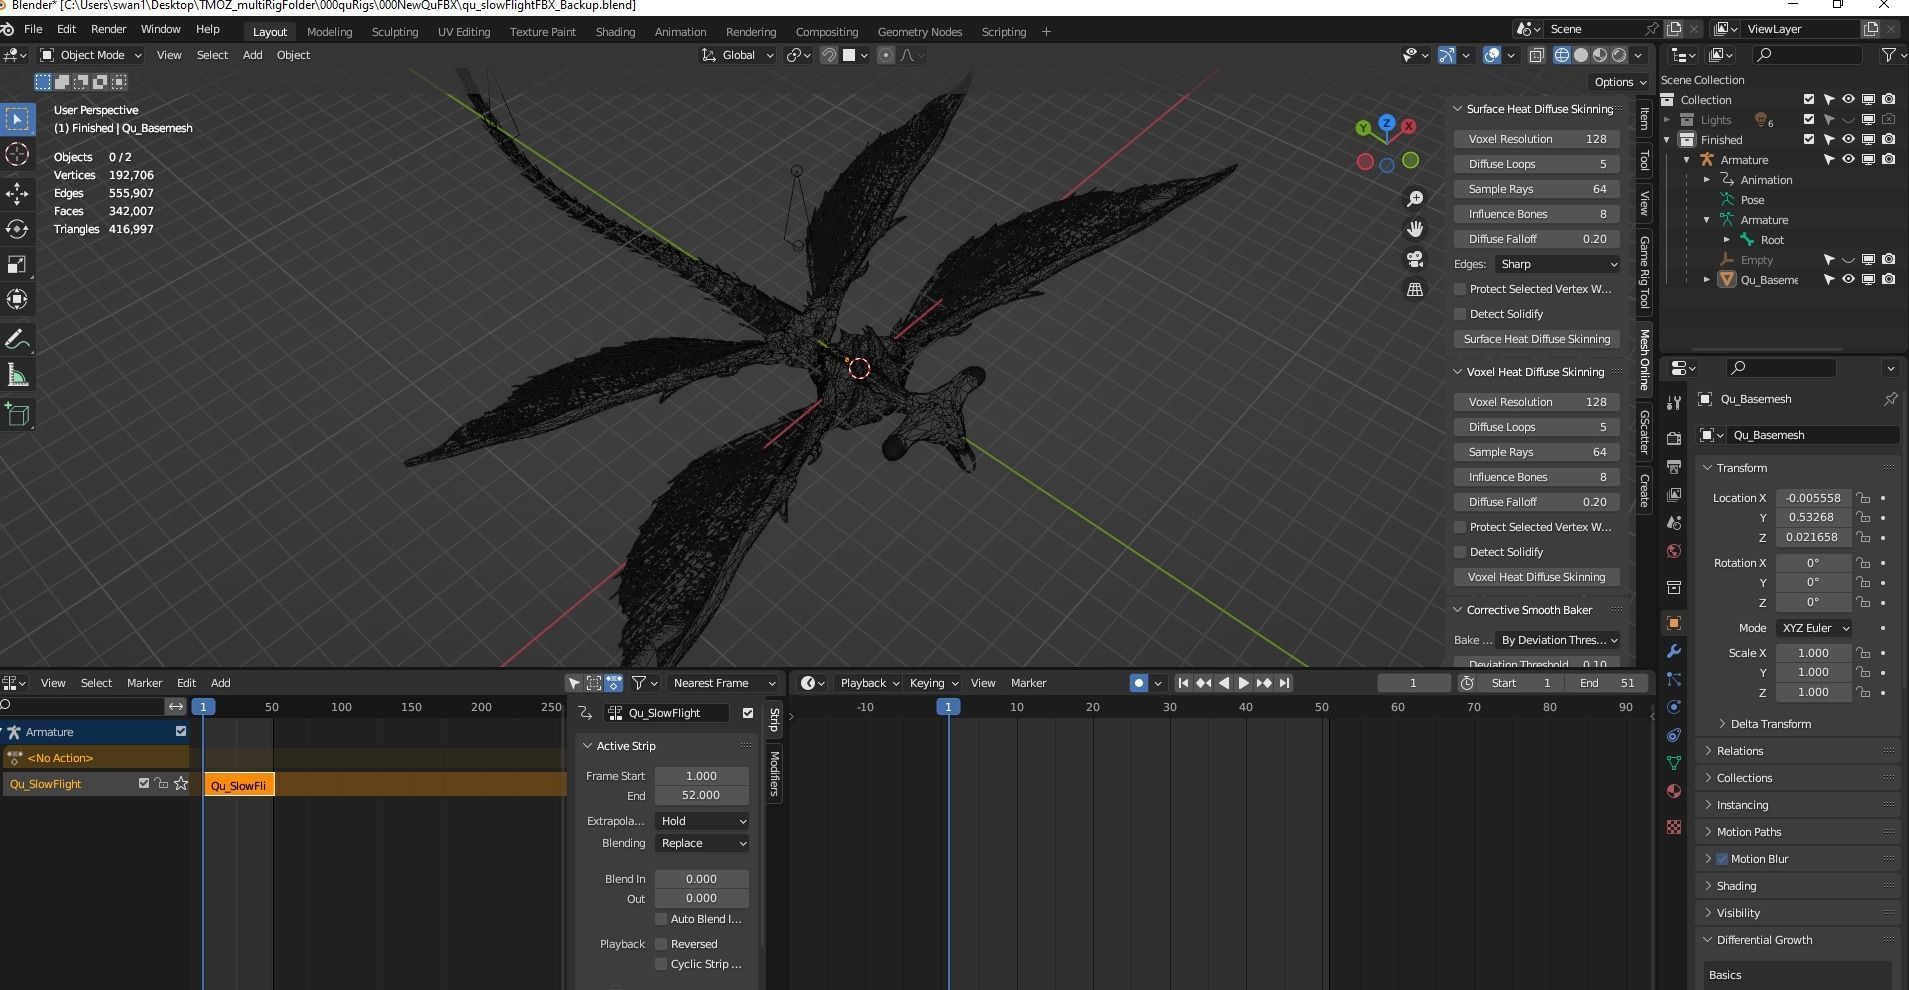
Task: Select the Scale tool
Action: coord(17,264)
